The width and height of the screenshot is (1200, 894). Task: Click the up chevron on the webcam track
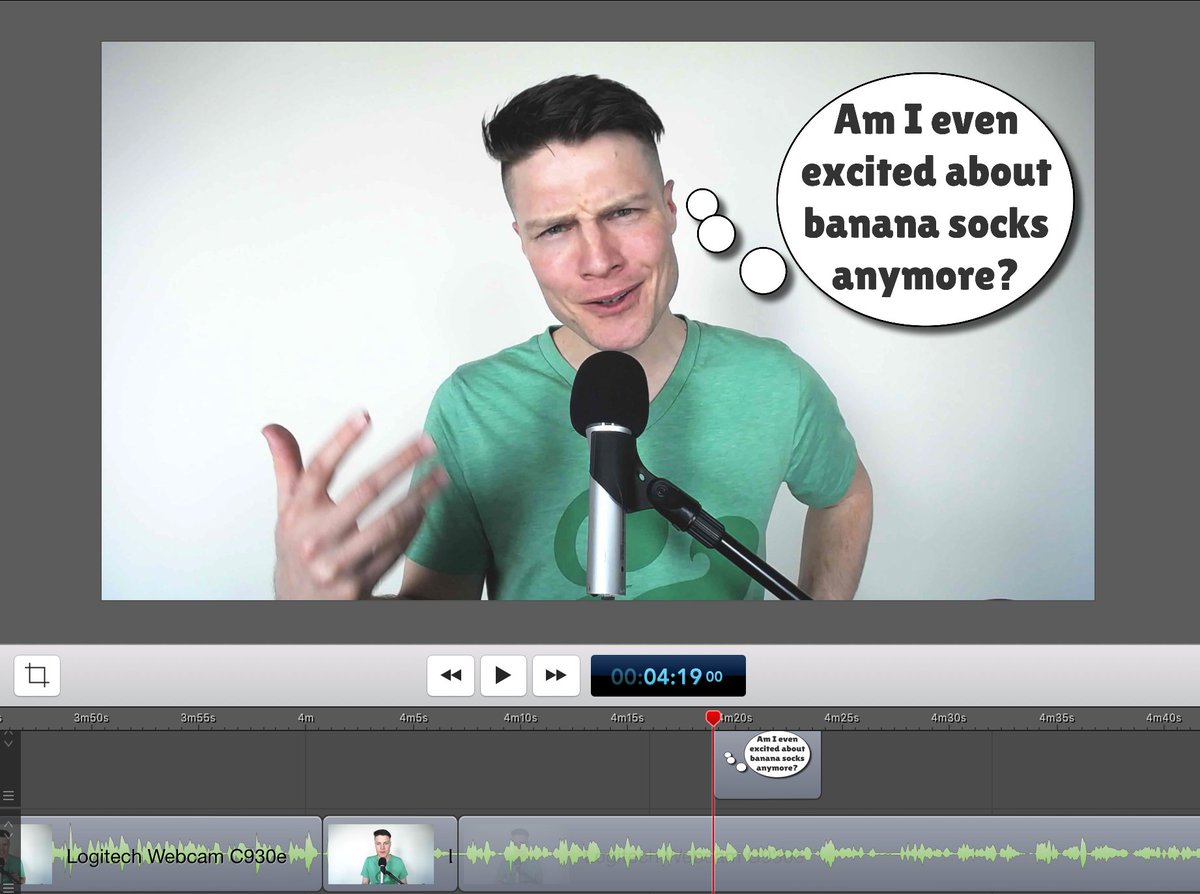[x=8, y=824]
